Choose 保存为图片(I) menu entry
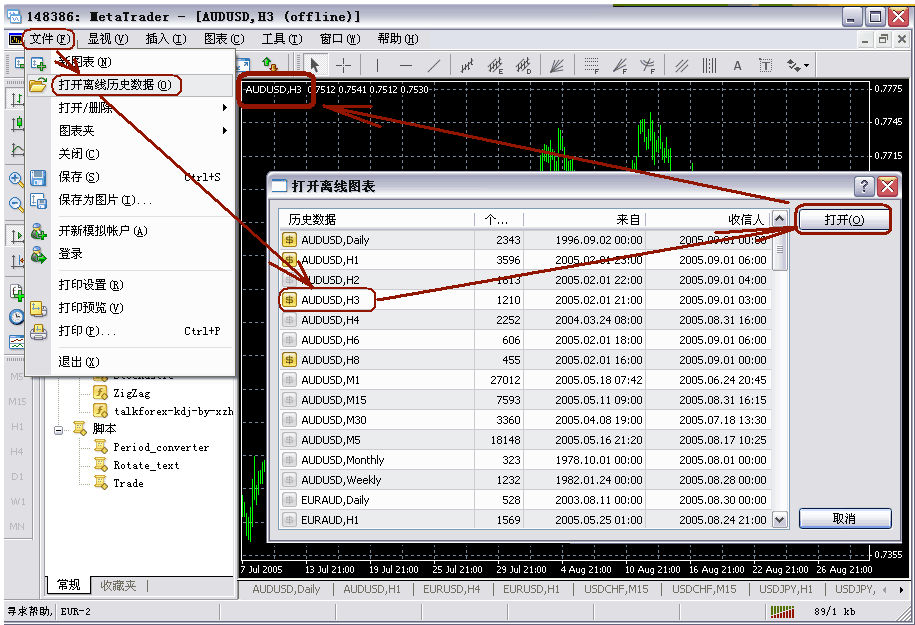The image size is (915, 625). [x=131, y=200]
